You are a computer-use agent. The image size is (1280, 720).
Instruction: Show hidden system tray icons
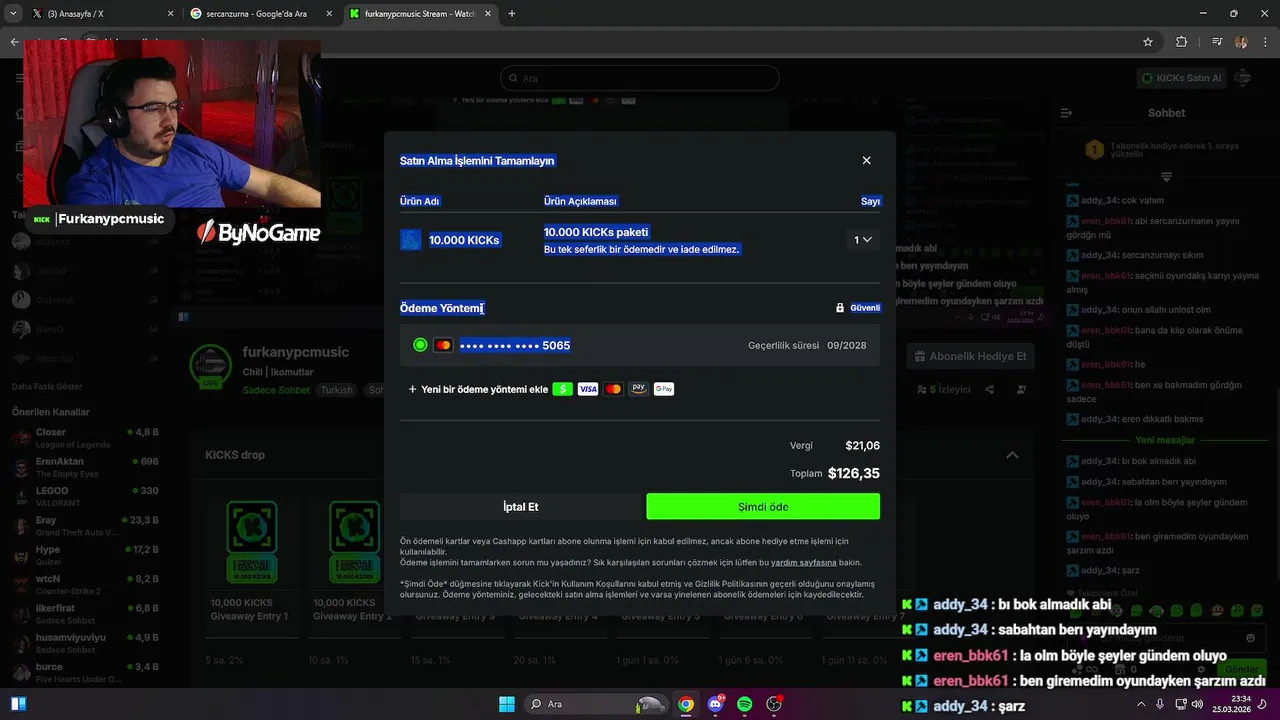coord(1141,704)
